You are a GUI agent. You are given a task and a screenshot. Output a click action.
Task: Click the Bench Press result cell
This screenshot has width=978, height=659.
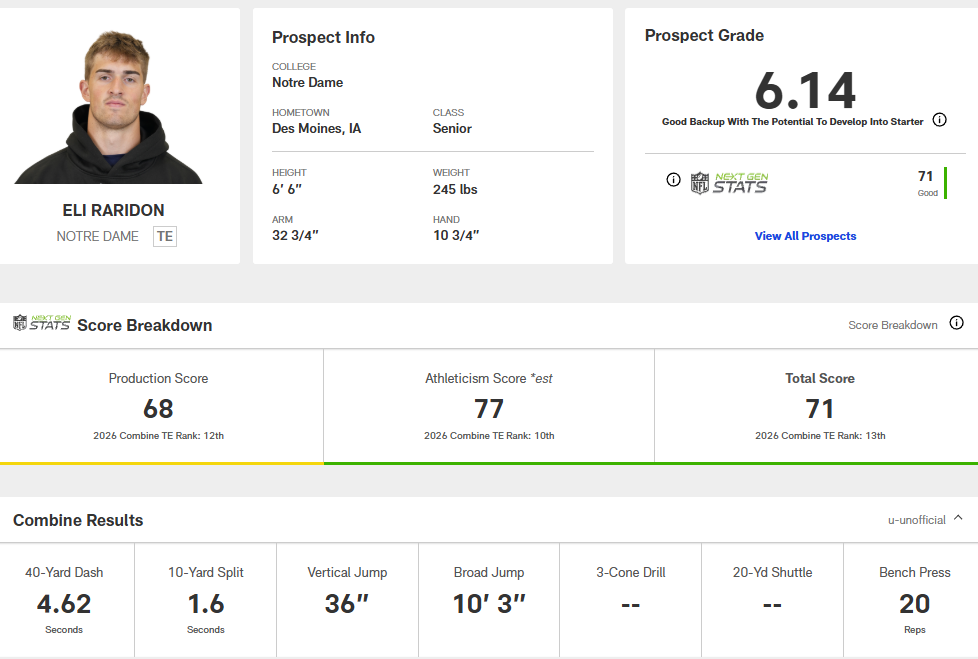[914, 601]
